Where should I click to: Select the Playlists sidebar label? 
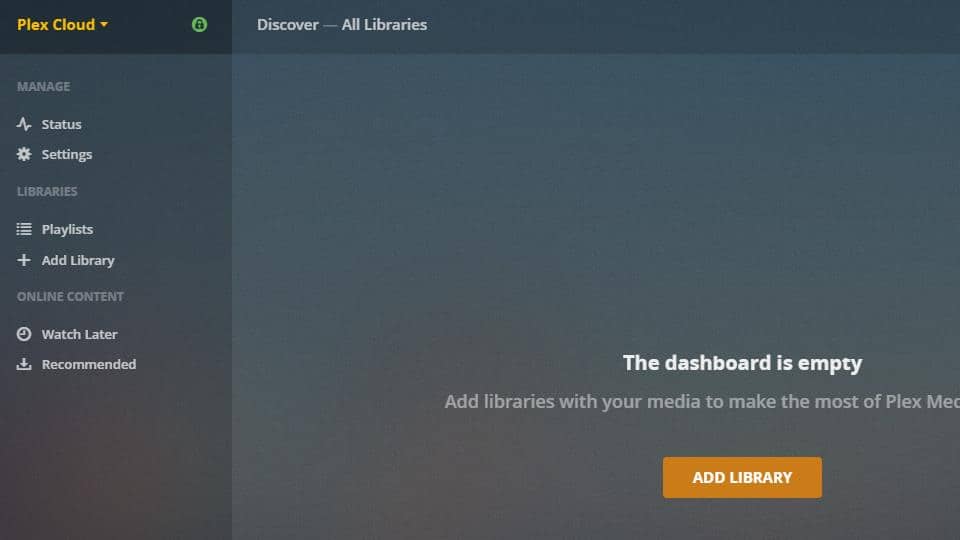pyautogui.click(x=67, y=230)
